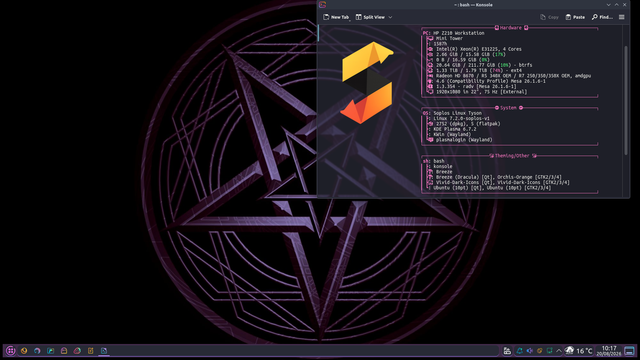This screenshot has width=640, height=360.
Task: Click the 'Radeon HD 8670' GPU line
Action: (x=513, y=76)
